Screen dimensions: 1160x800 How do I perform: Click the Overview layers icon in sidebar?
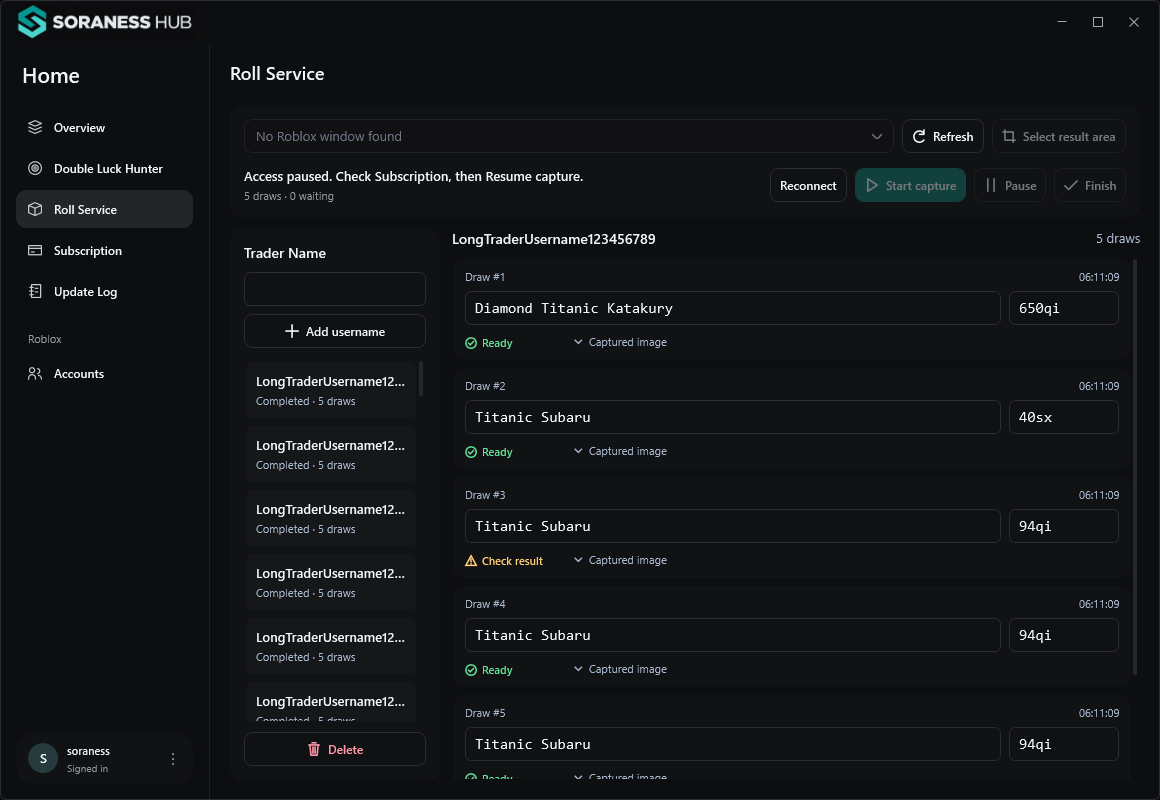pos(35,127)
